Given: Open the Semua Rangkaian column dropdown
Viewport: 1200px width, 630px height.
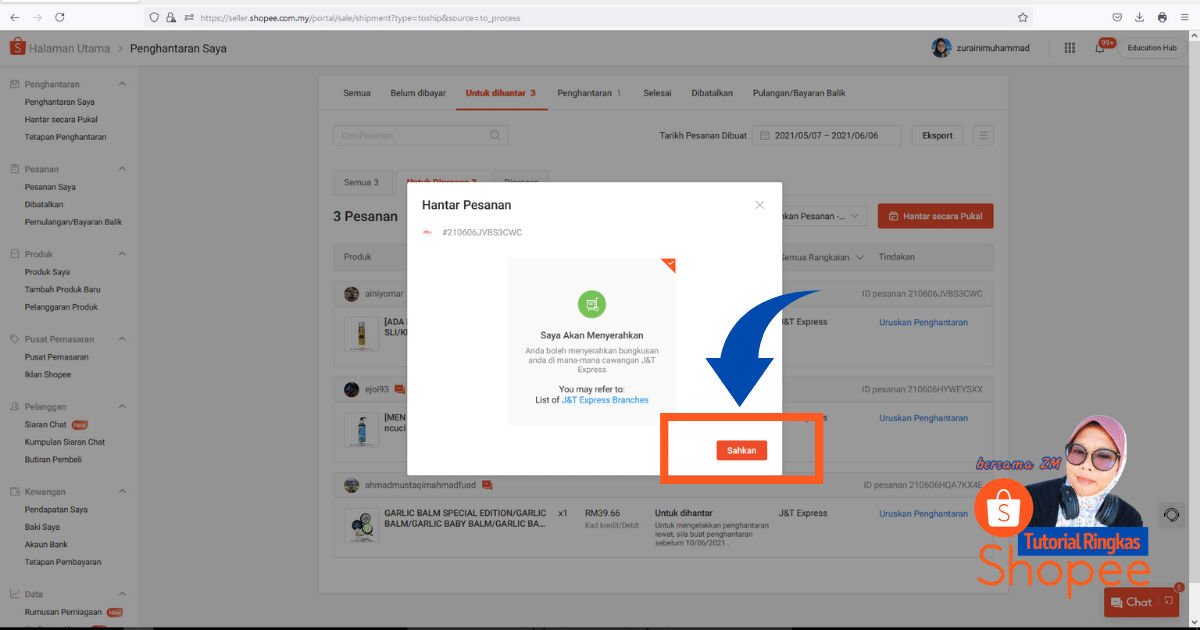Looking at the screenshot, I should pos(823,257).
